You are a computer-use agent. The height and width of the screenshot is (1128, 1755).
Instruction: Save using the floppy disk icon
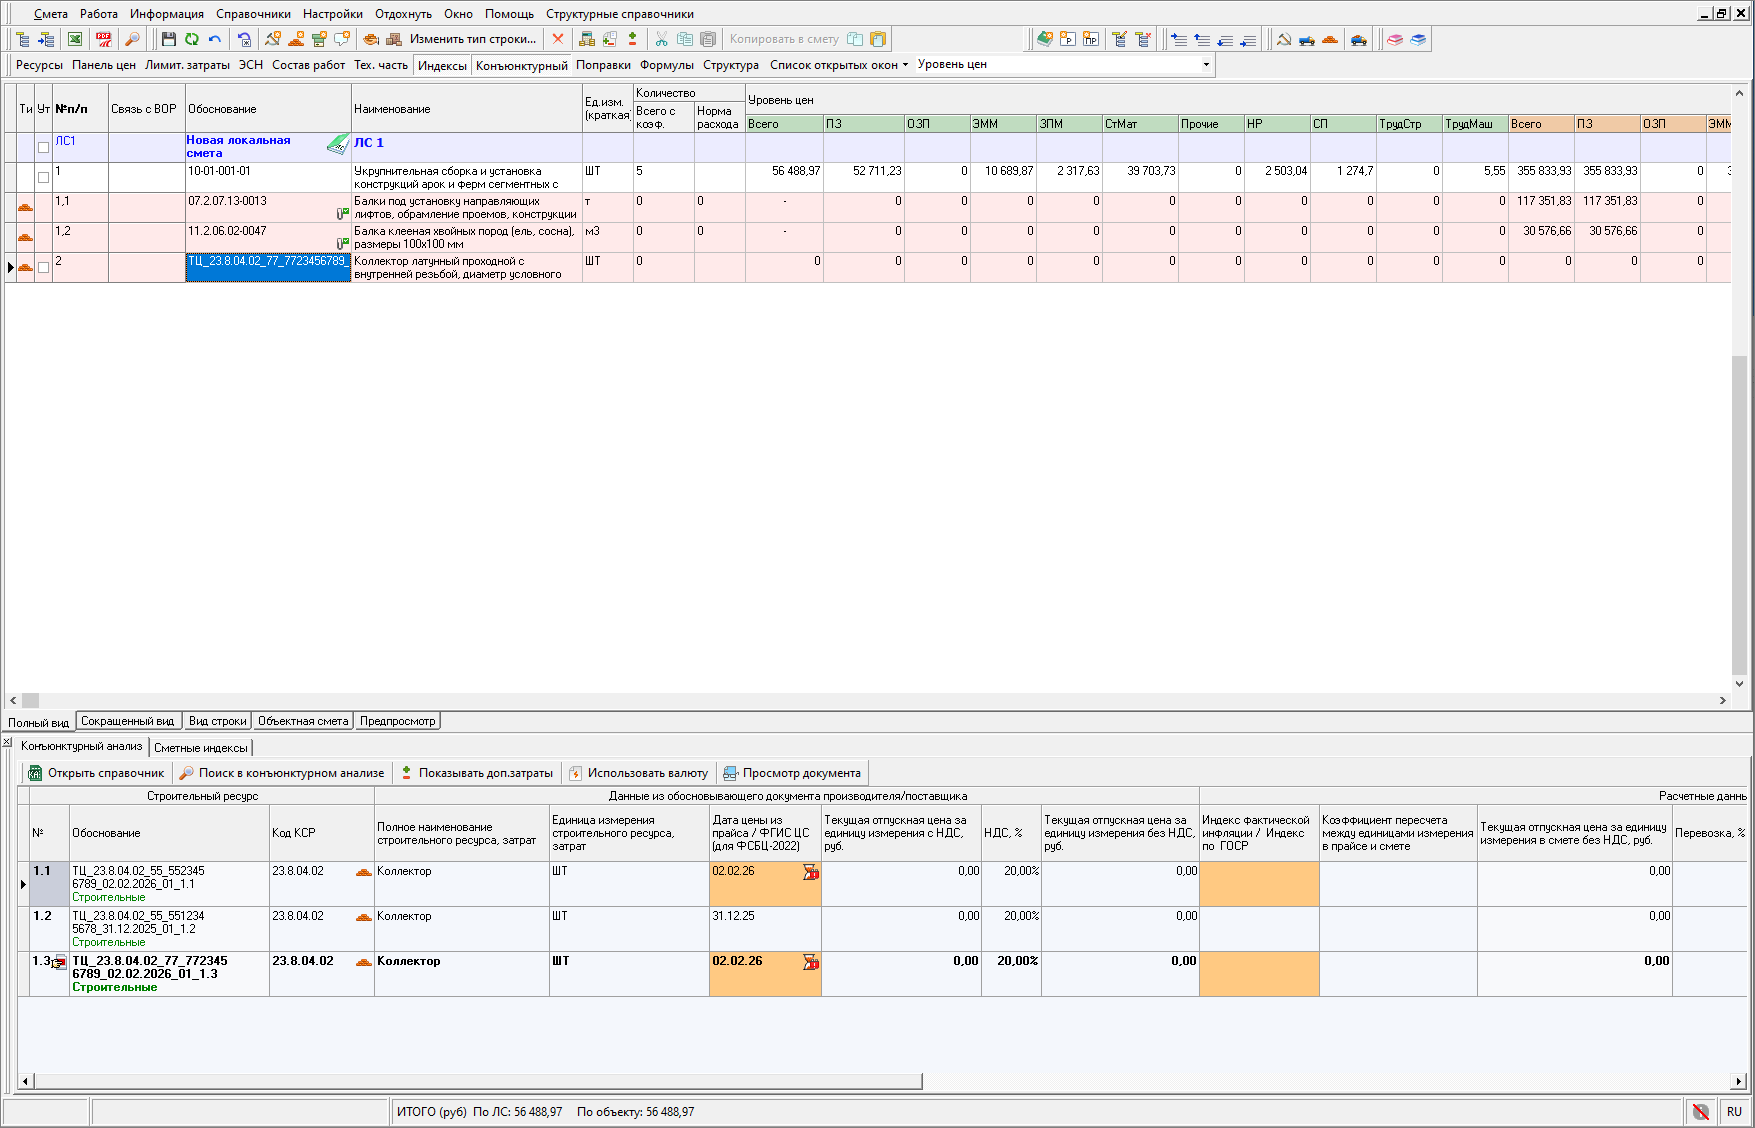[168, 39]
